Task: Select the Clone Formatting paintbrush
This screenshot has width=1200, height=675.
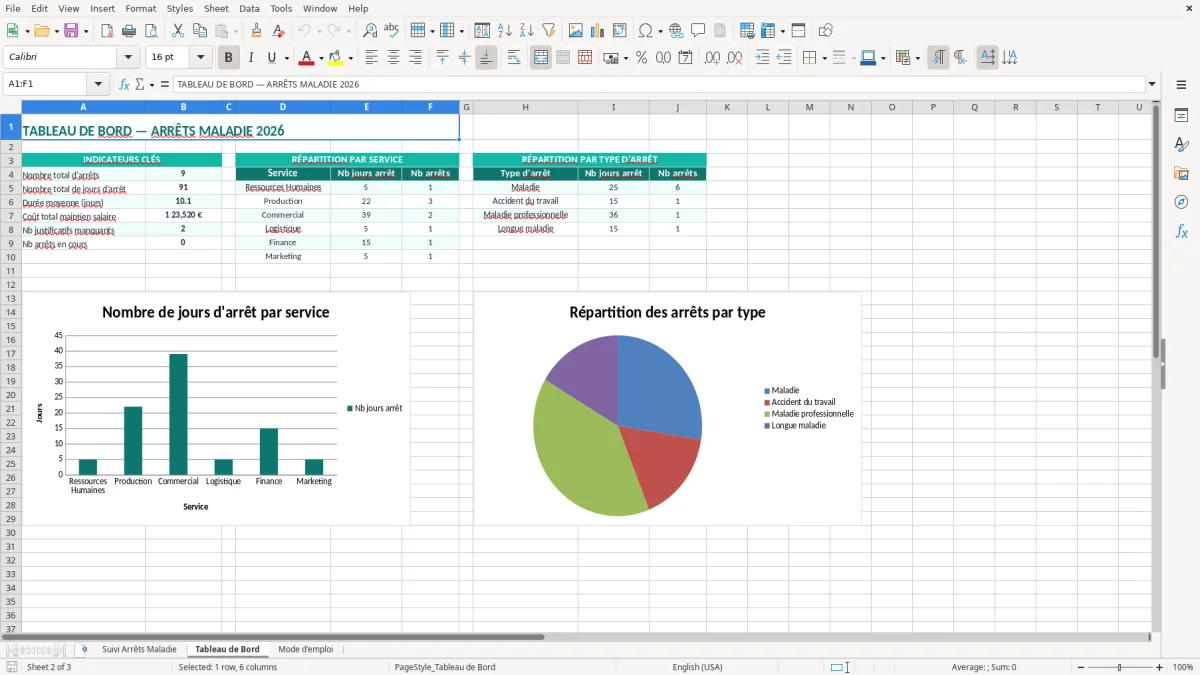Action: pyautogui.click(x=257, y=31)
